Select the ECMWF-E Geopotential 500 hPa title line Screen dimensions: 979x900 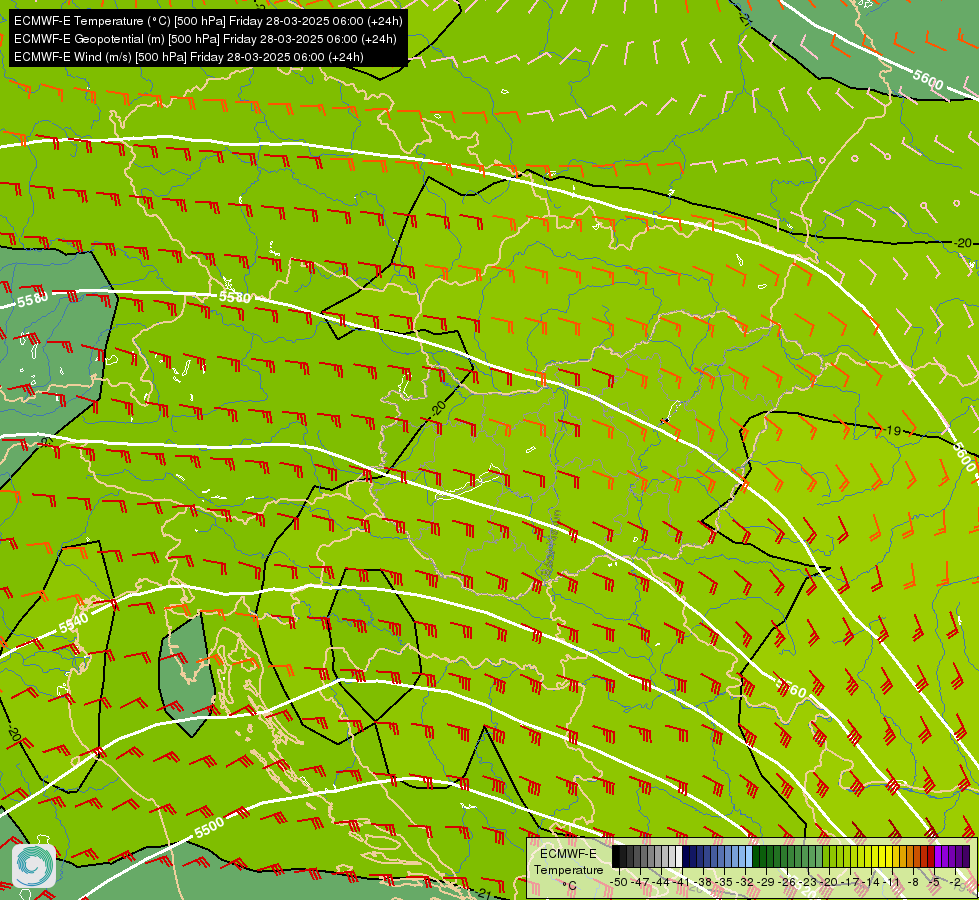(205, 39)
